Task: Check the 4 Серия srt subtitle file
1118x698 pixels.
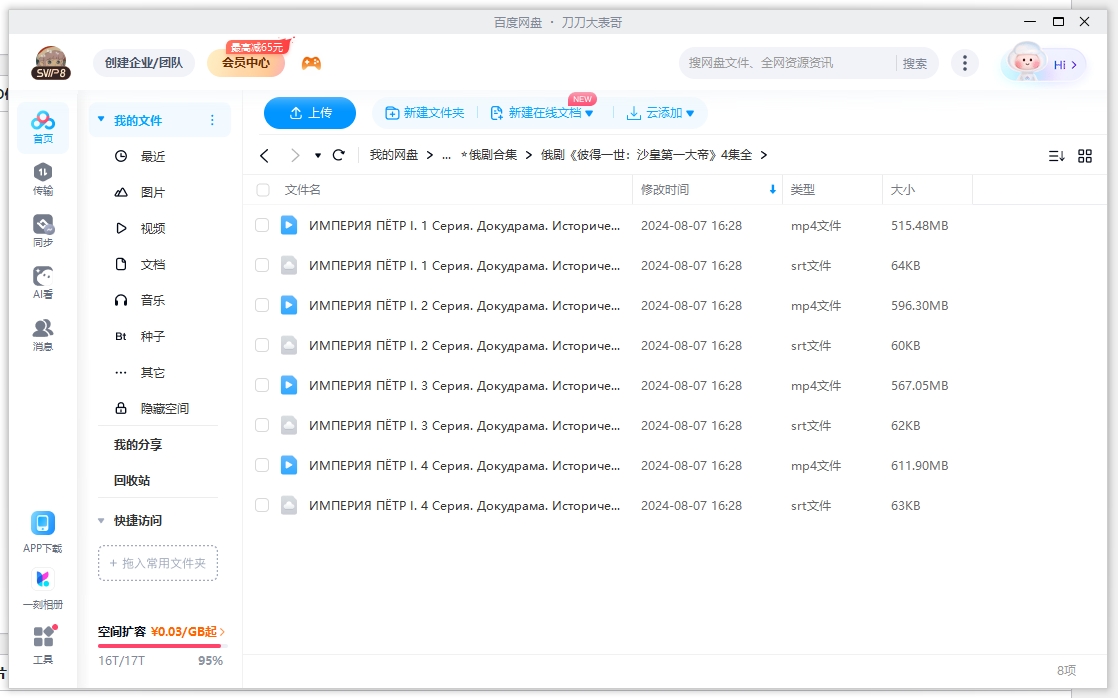Action: pyautogui.click(x=261, y=505)
